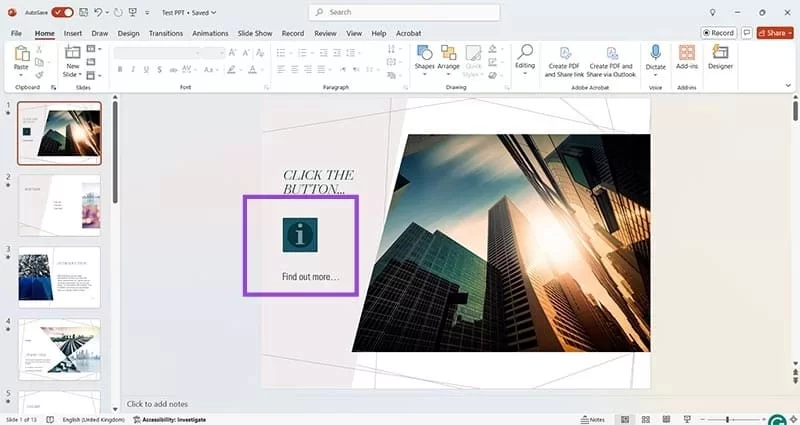Image resolution: width=800 pixels, height=425 pixels.
Task: Save the presentation using the save icon
Action: [82, 12]
